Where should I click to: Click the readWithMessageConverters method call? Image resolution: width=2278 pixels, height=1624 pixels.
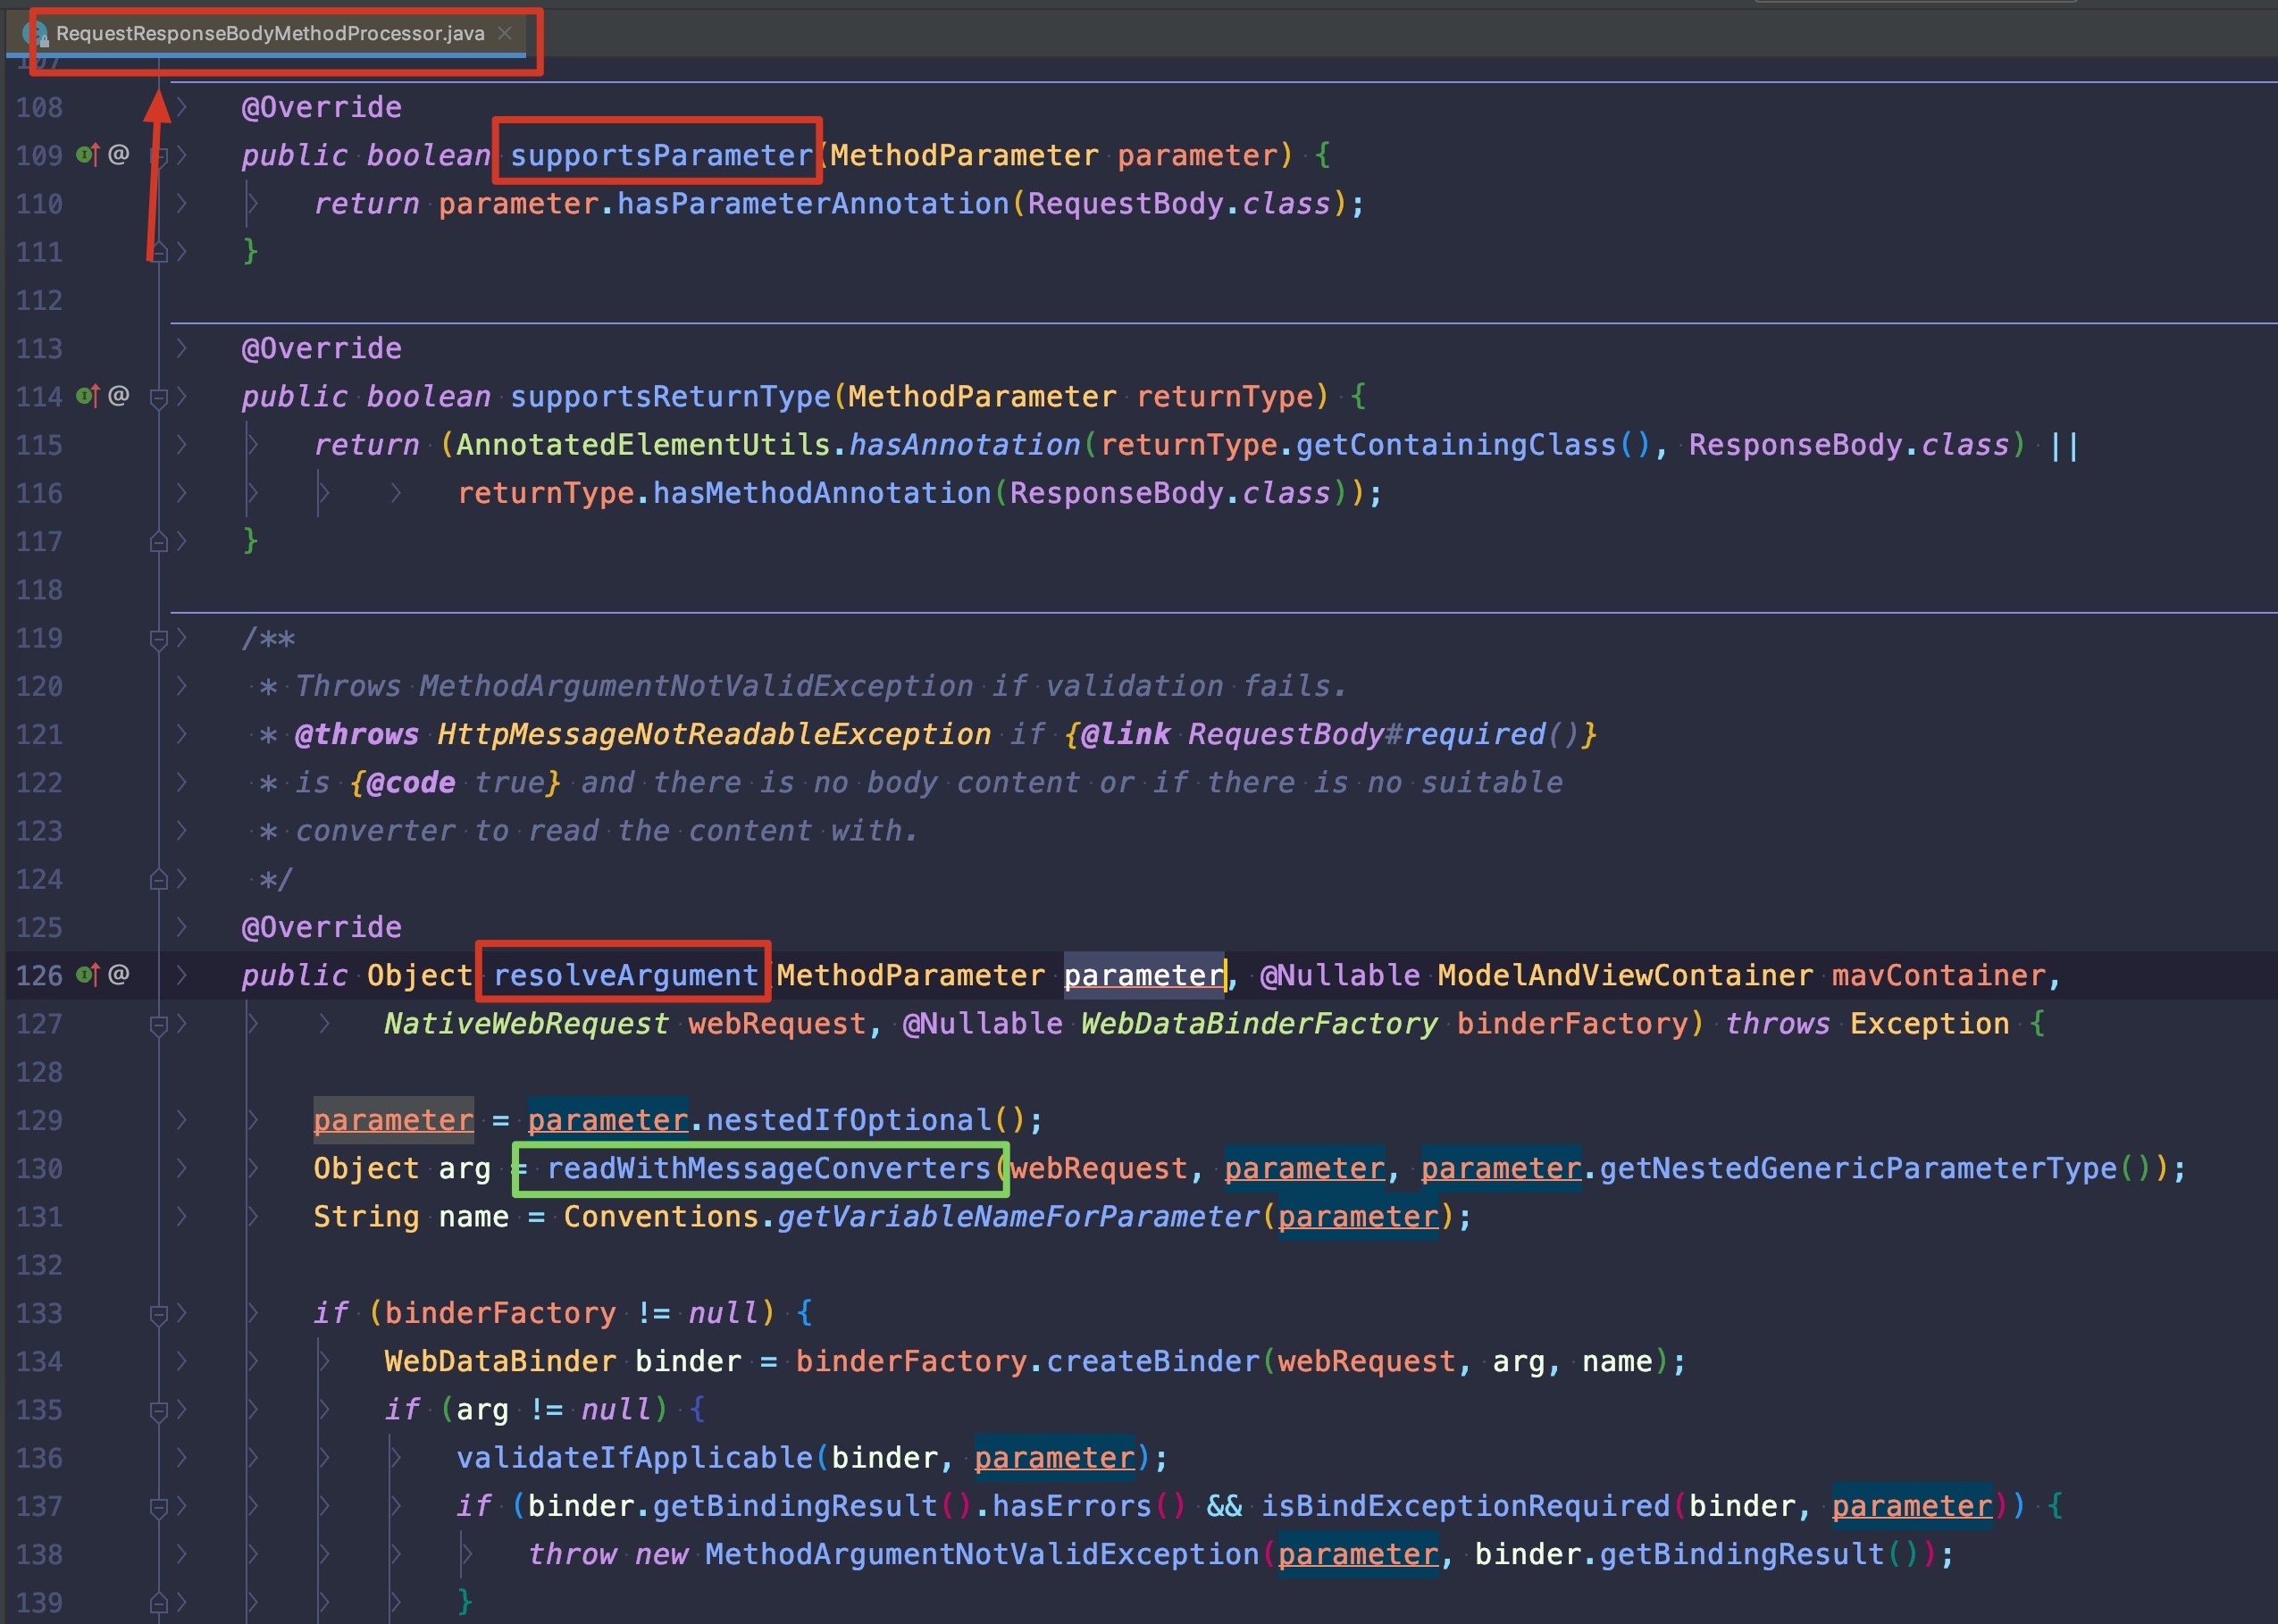[x=768, y=1168]
